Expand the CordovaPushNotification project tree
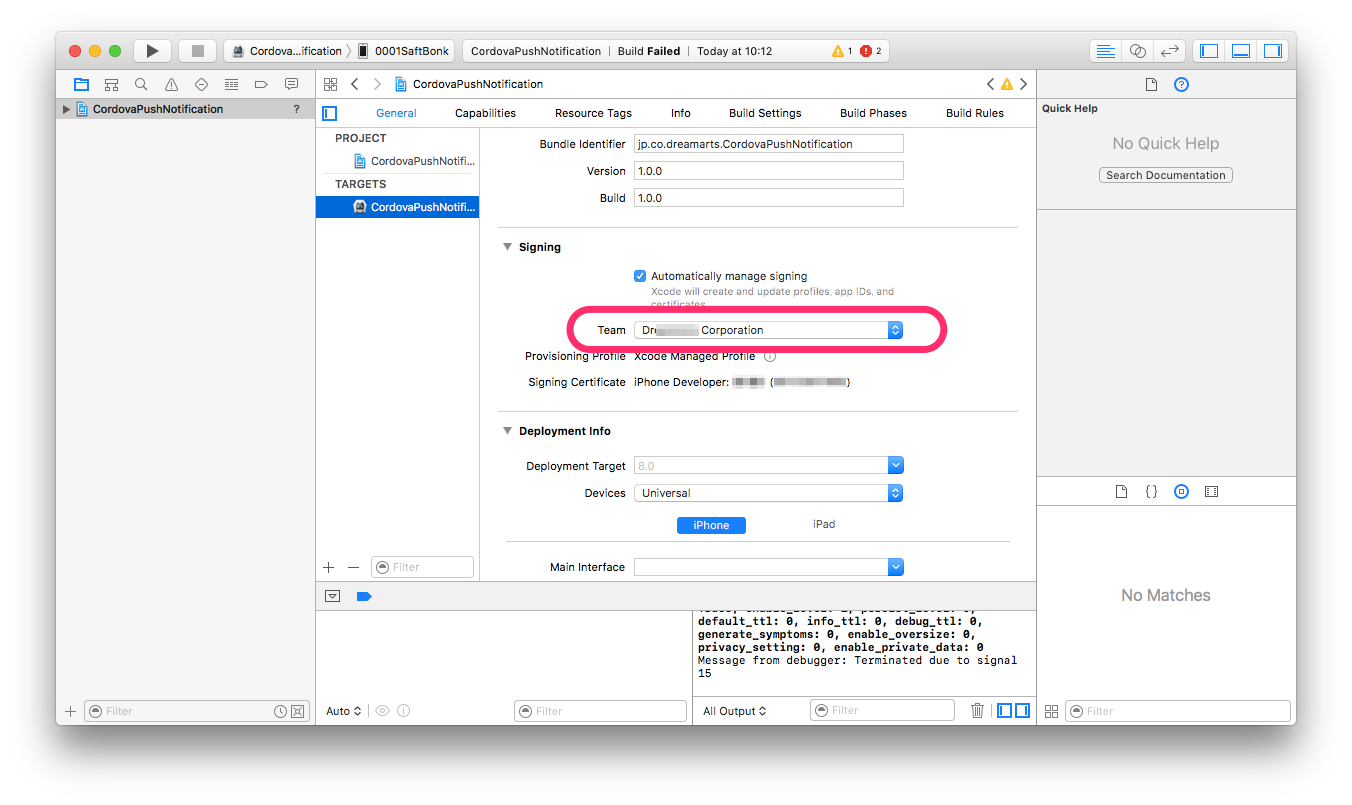Image resolution: width=1352 pixels, height=805 pixels. [67, 110]
